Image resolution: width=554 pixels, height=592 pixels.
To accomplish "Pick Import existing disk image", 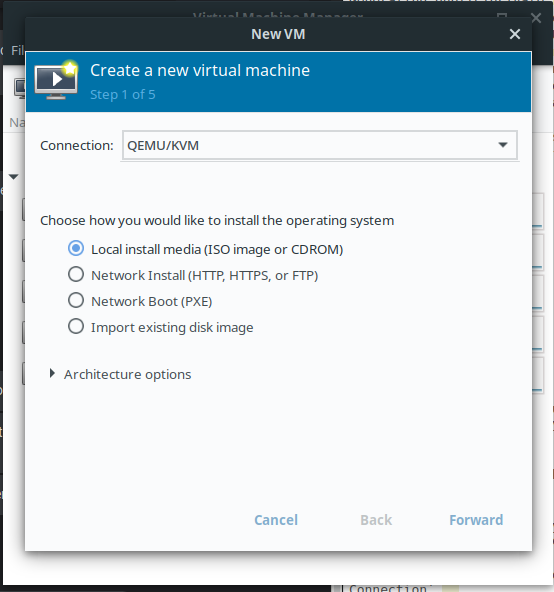I will pyautogui.click(x=160, y=327).
